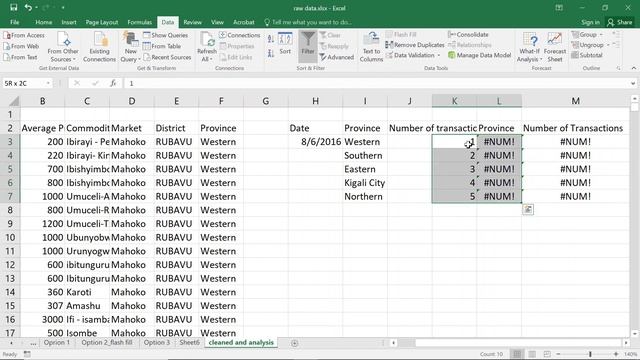Expand Data Validation dropdown arrow
Screen dimensions: 640x360
(439, 56)
